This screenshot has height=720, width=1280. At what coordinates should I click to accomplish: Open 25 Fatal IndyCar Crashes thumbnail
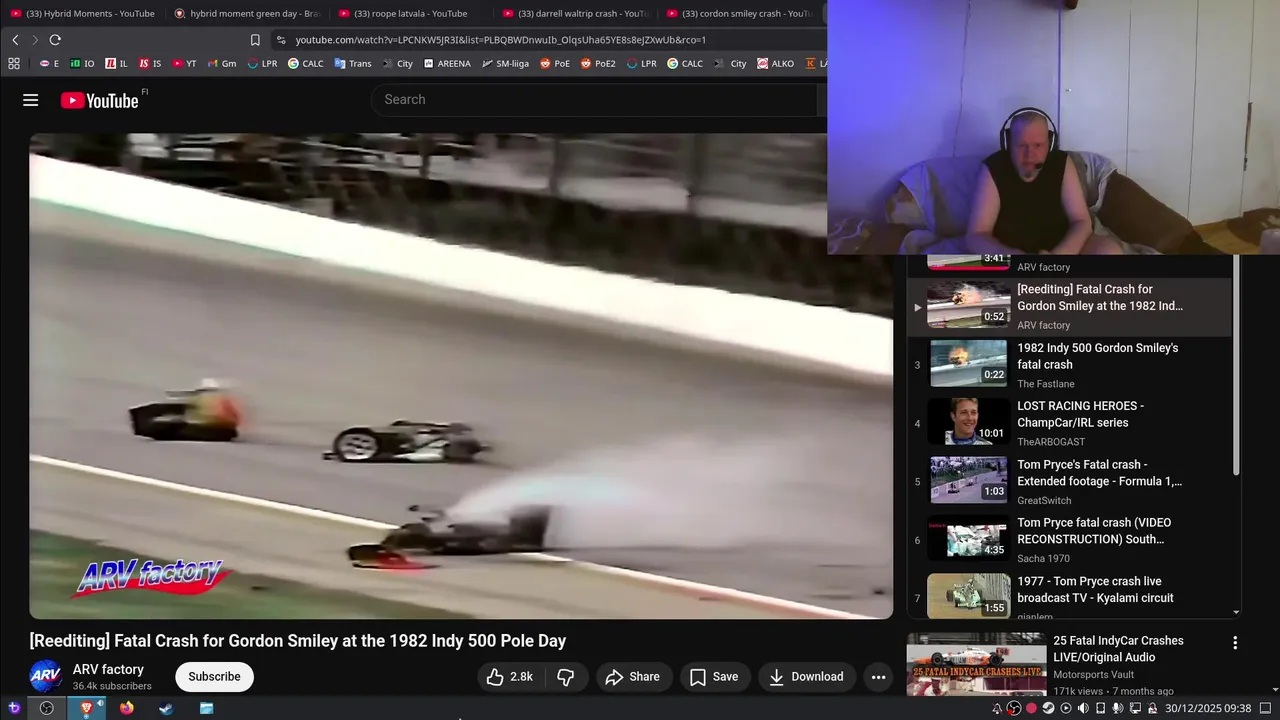tap(976, 665)
